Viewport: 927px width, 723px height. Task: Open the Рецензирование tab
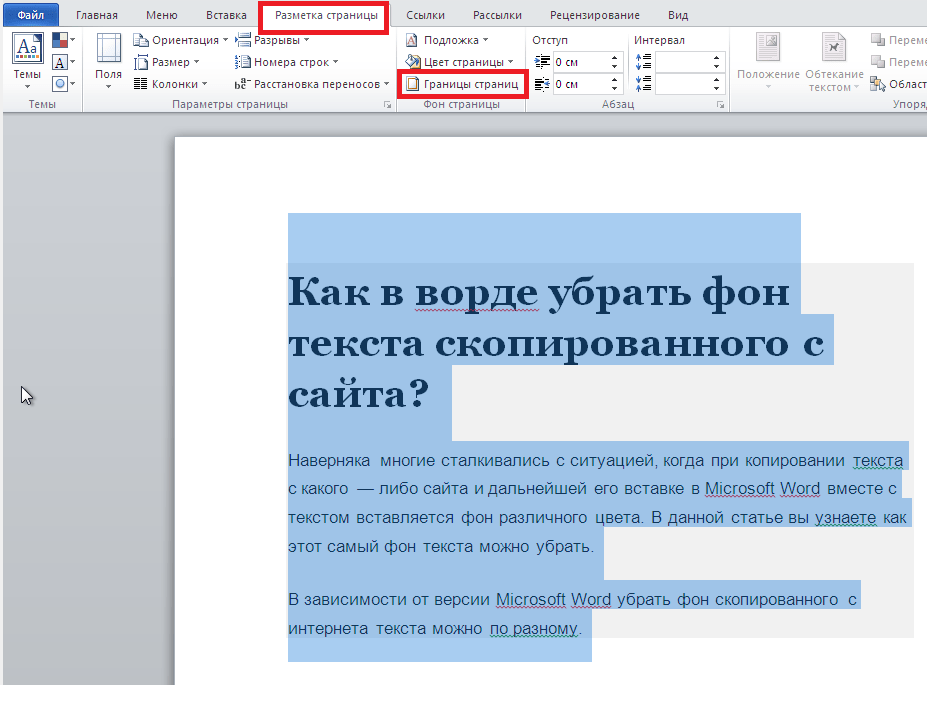click(594, 15)
